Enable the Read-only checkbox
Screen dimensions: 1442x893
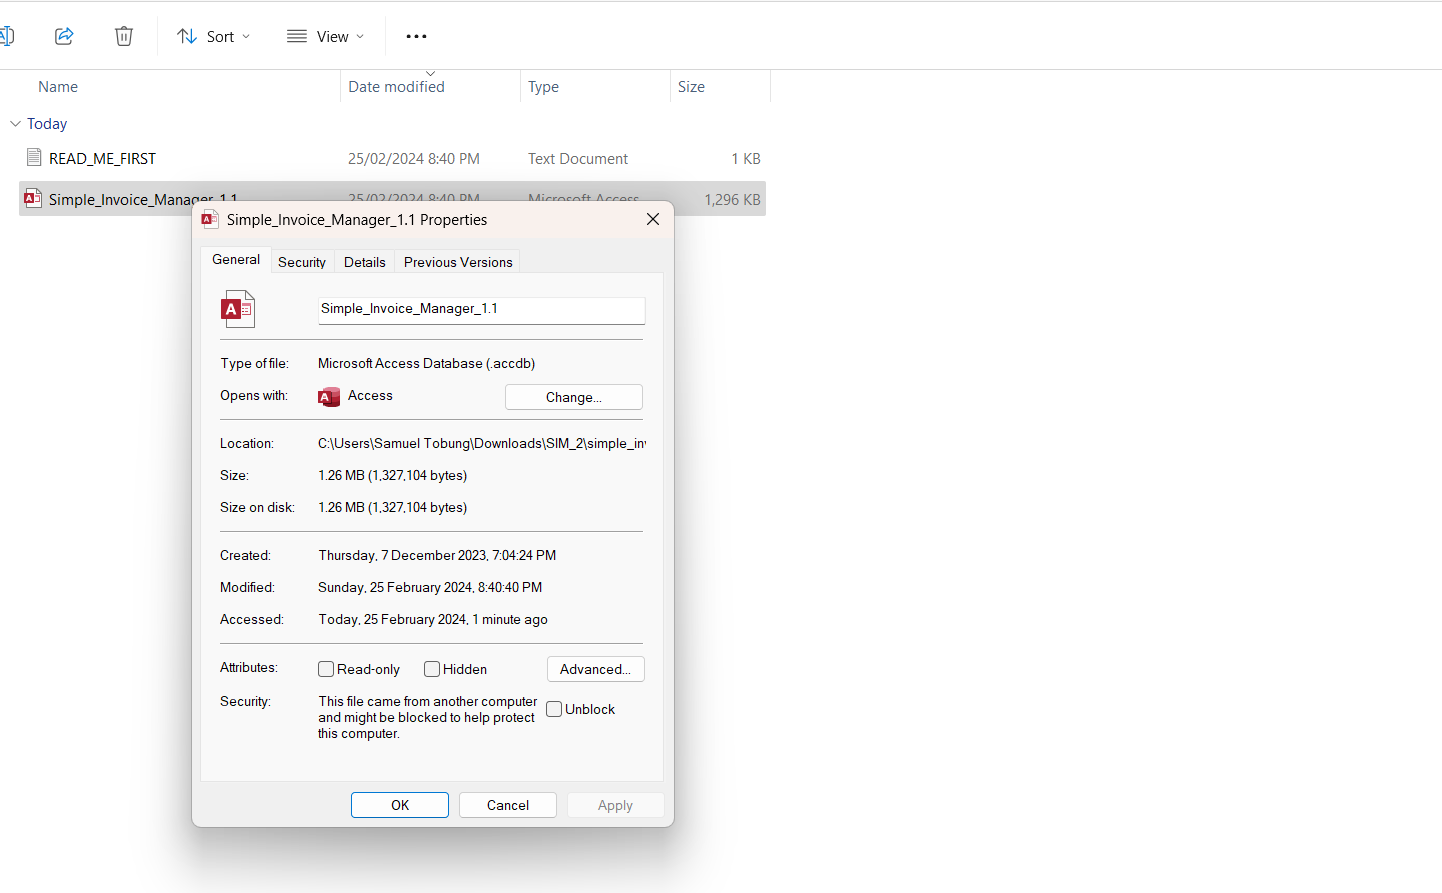326,669
